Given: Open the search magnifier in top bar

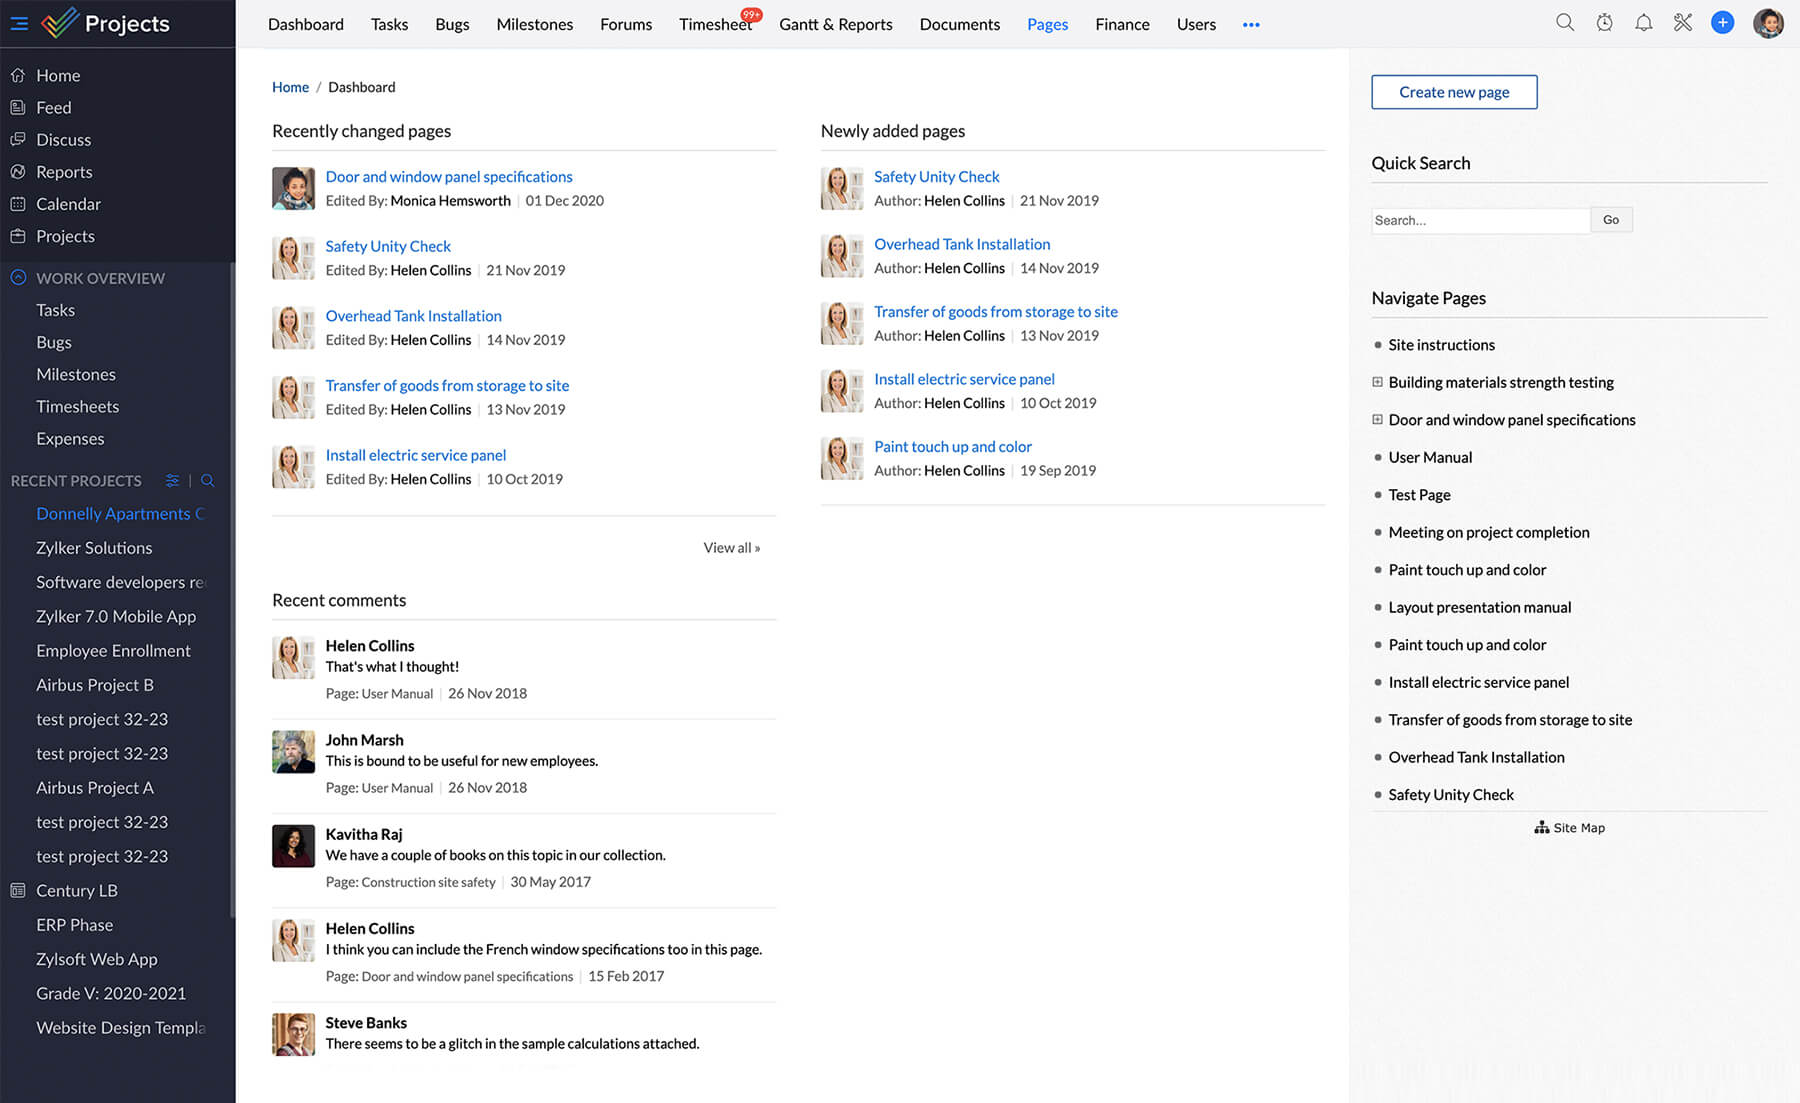Looking at the screenshot, I should (x=1565, y=23).
